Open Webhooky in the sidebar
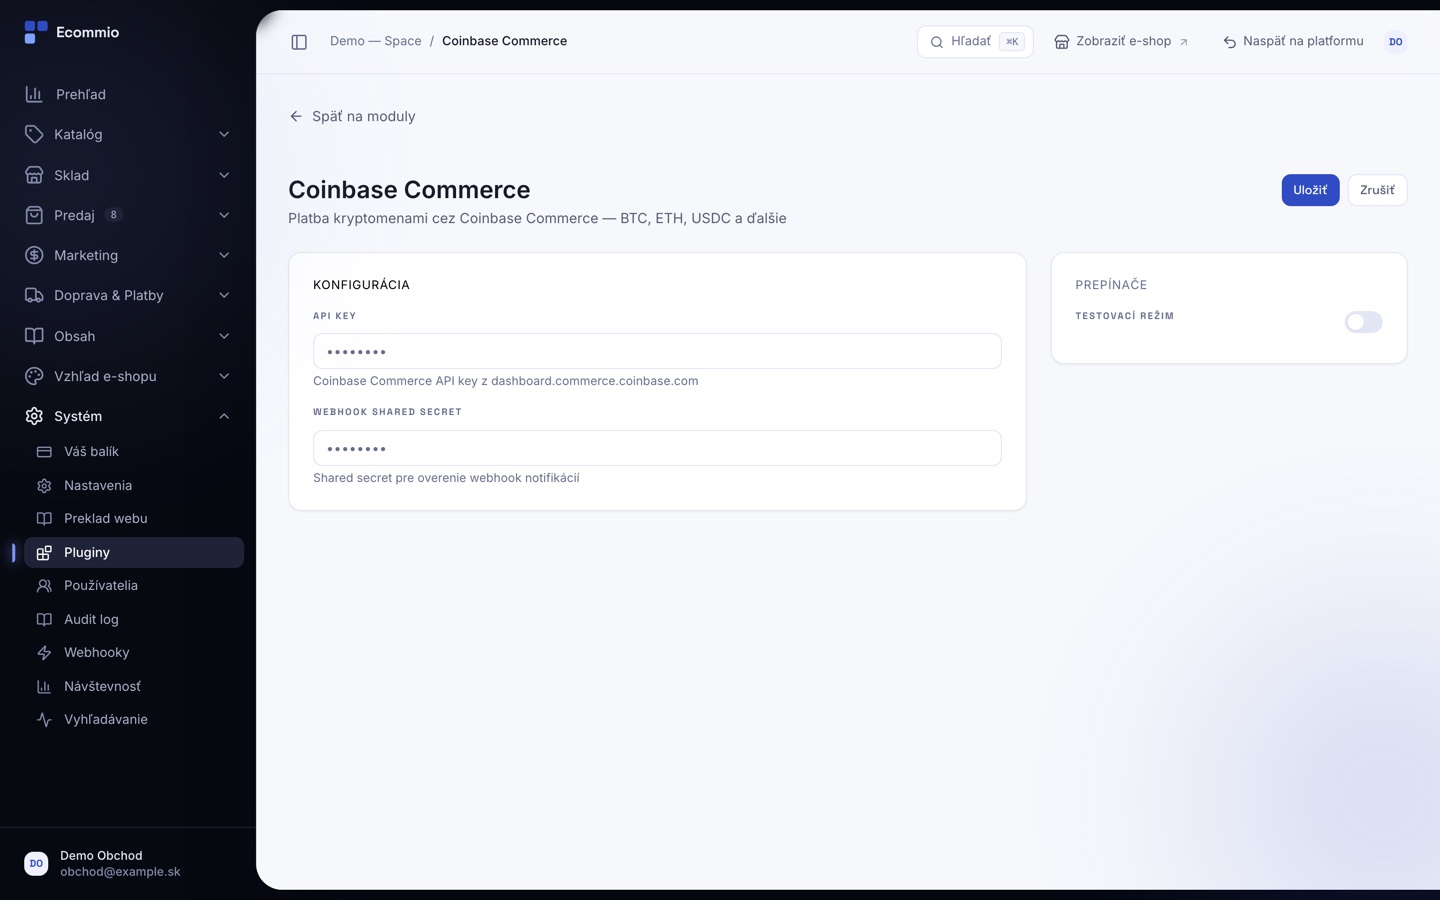The image size is (1440, 900). [134, 653]
